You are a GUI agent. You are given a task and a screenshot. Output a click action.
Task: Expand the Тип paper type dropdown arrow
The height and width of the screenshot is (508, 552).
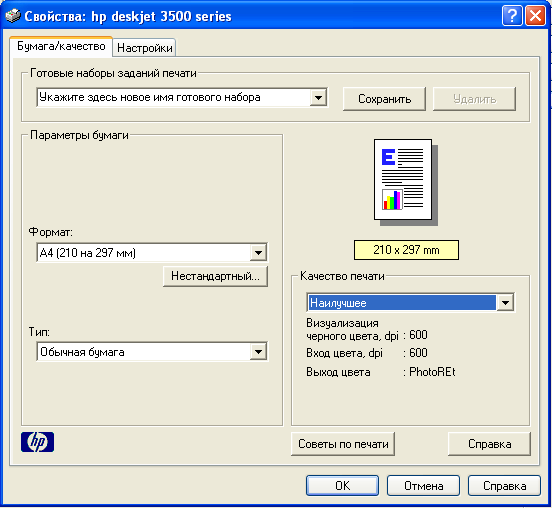258,352
